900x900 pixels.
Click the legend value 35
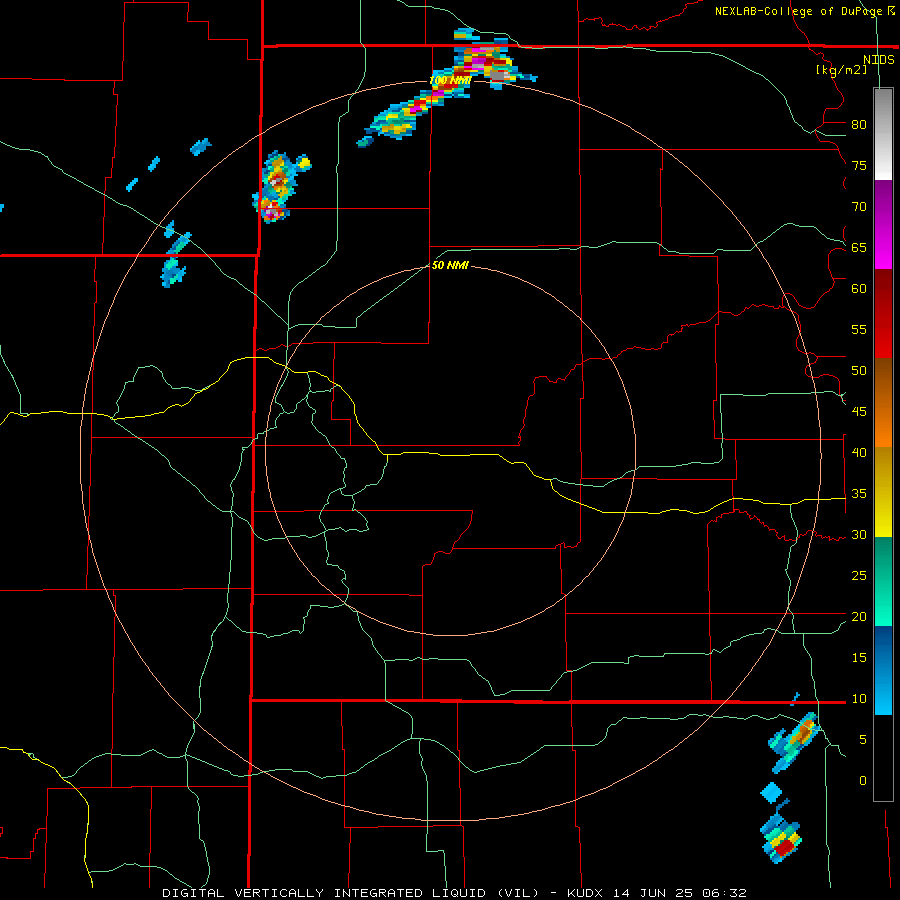pos(859,494)
